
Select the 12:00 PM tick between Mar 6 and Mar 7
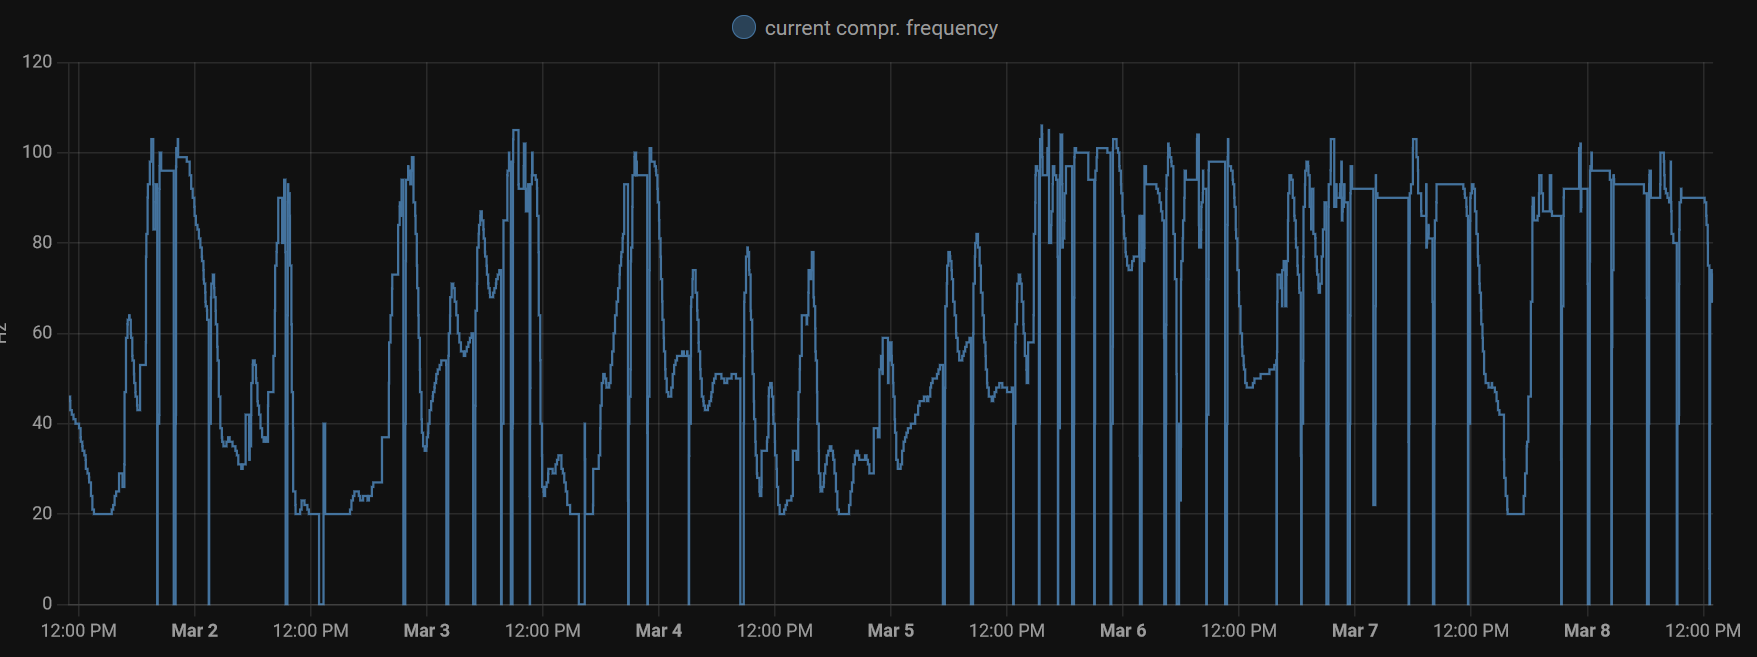coord(1238,630)
